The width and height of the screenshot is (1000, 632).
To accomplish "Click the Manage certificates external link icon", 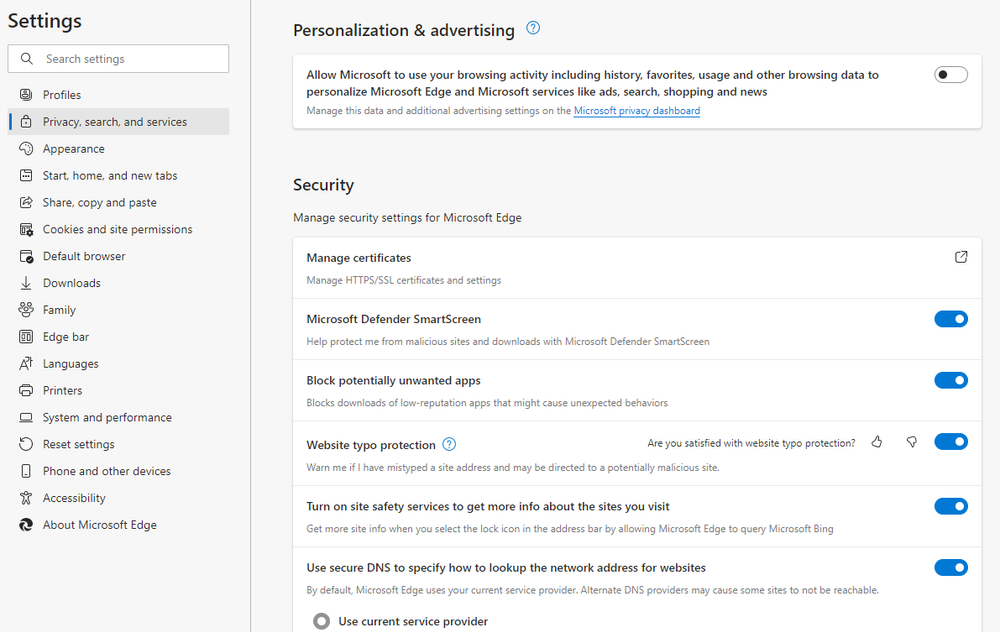I will point(963,257).
